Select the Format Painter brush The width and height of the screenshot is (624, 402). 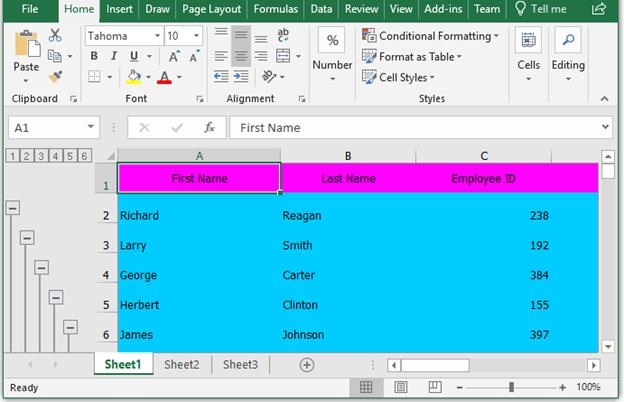pos(55,76)
